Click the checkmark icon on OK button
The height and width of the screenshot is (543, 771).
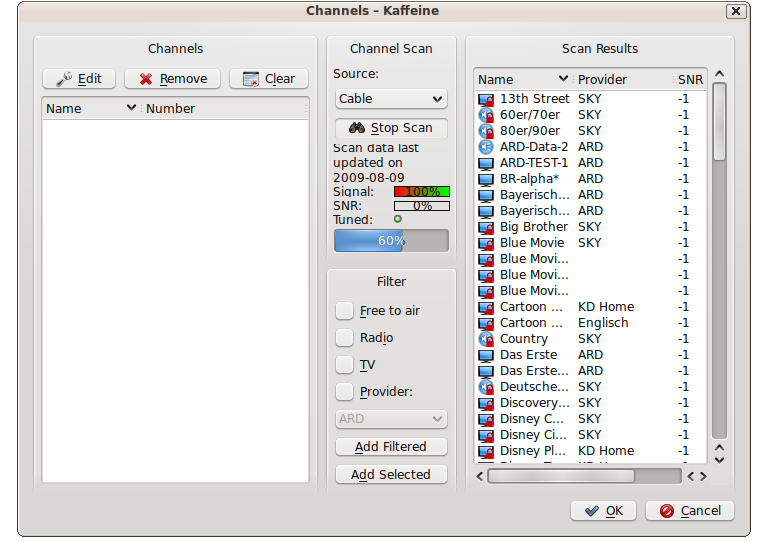click(592, 511)
